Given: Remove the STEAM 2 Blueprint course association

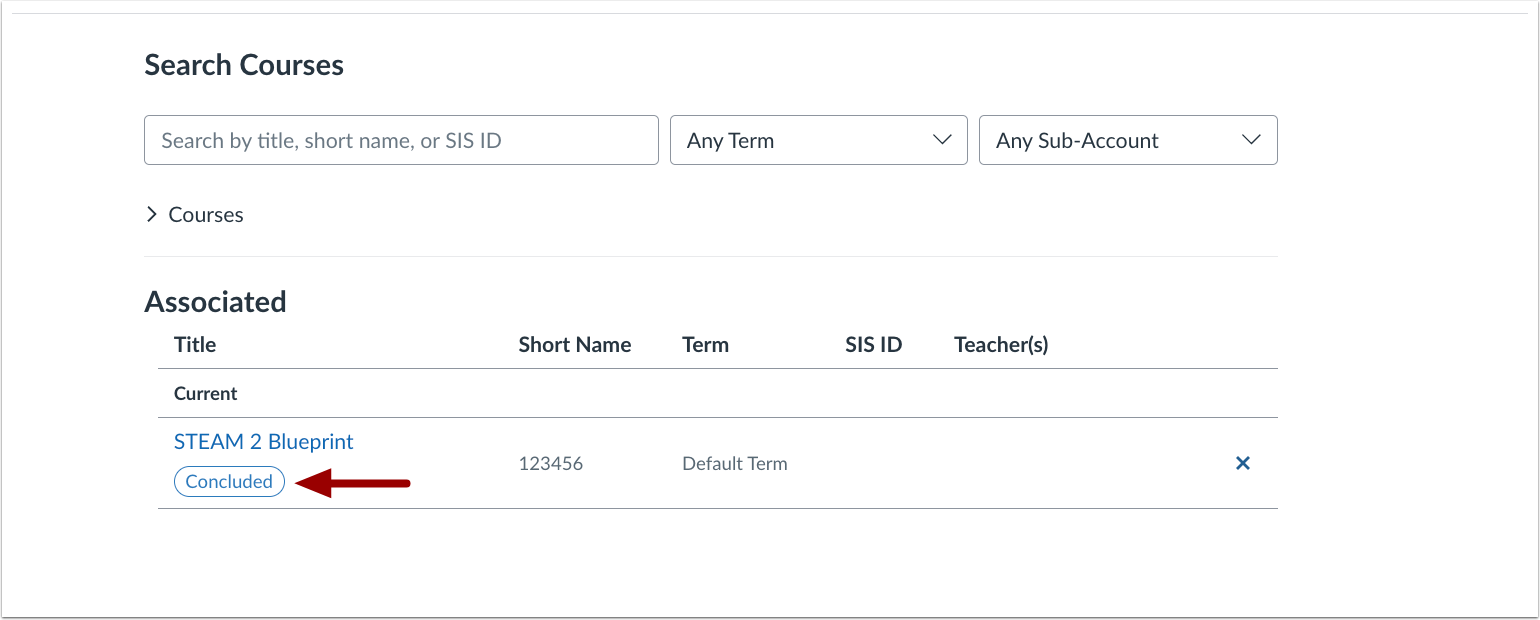Looking at the screenshot, I should coord(1242,463).
